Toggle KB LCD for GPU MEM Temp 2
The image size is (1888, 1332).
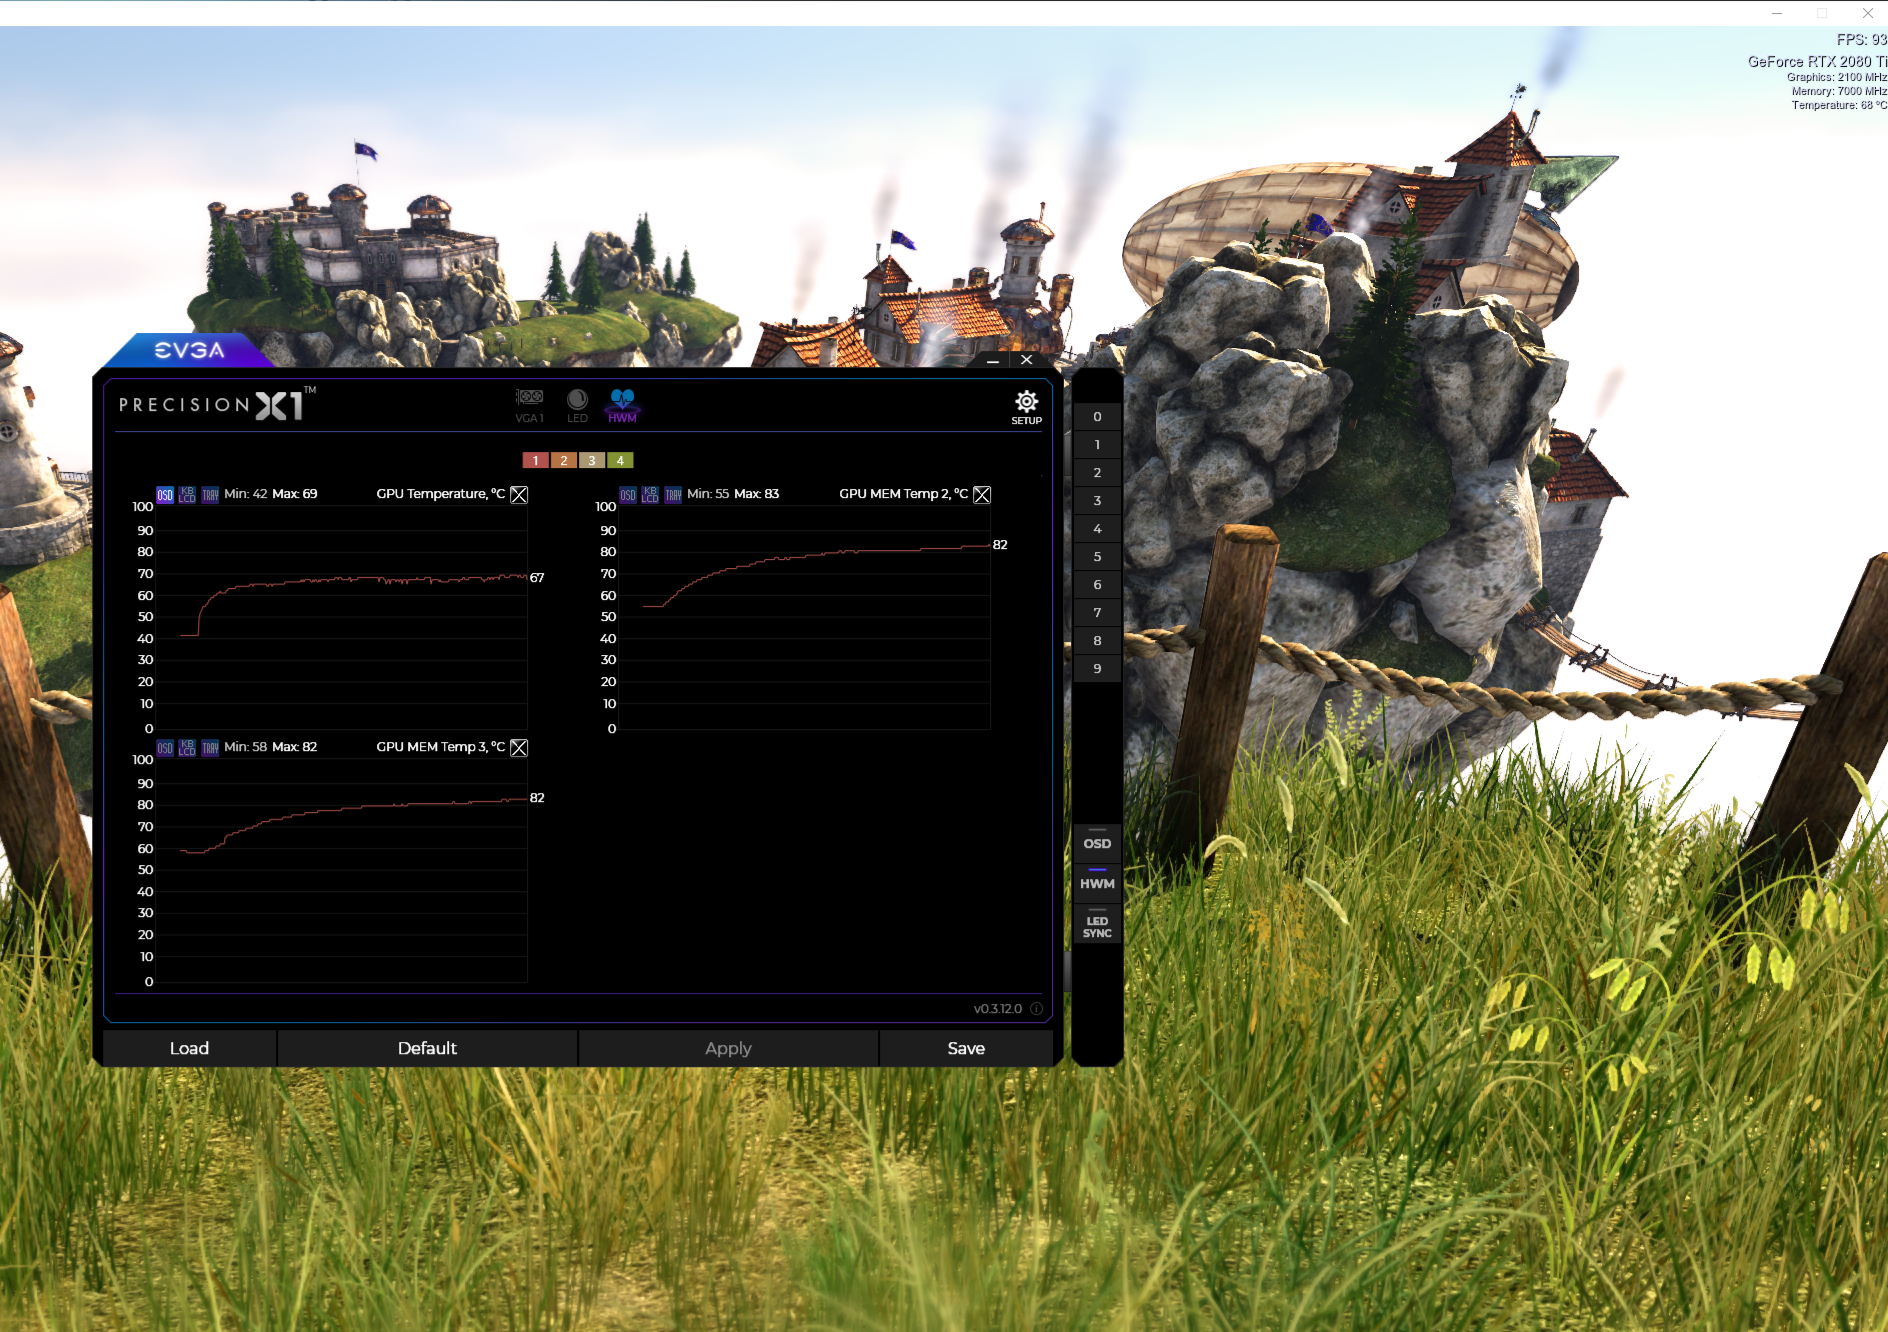click(x=650, y=495)
